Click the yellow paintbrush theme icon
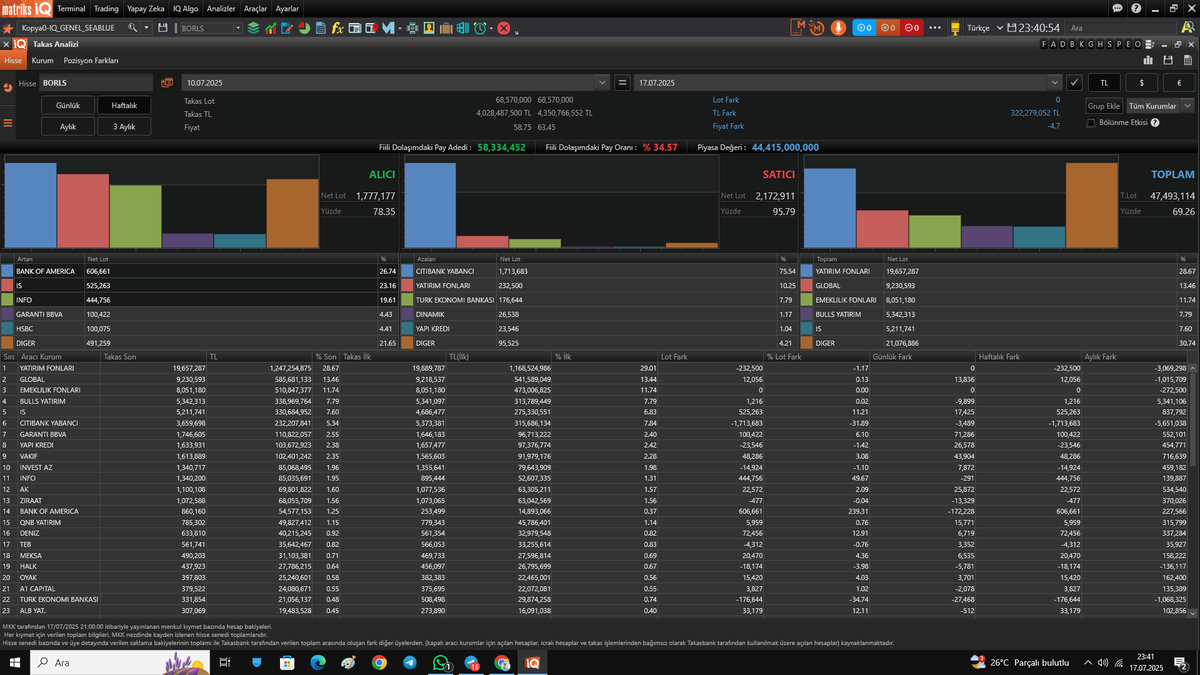 956,28
